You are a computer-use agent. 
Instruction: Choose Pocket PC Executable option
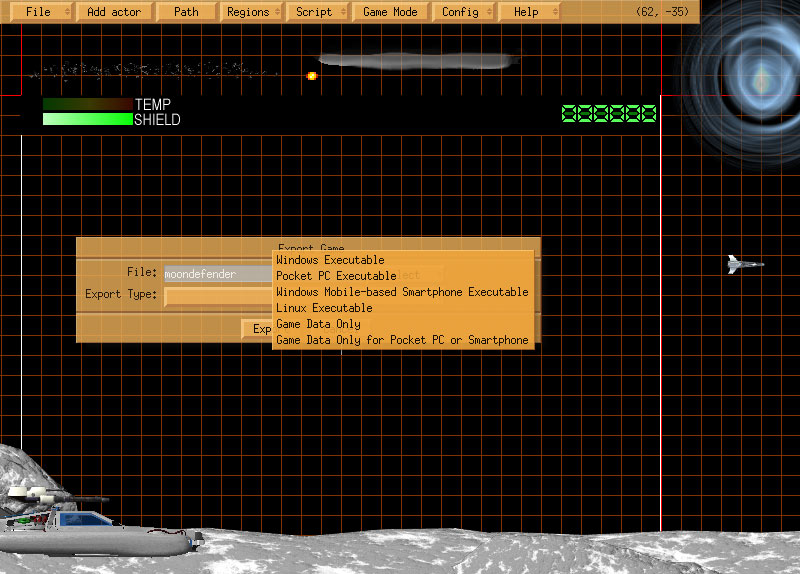click(403, 276)
